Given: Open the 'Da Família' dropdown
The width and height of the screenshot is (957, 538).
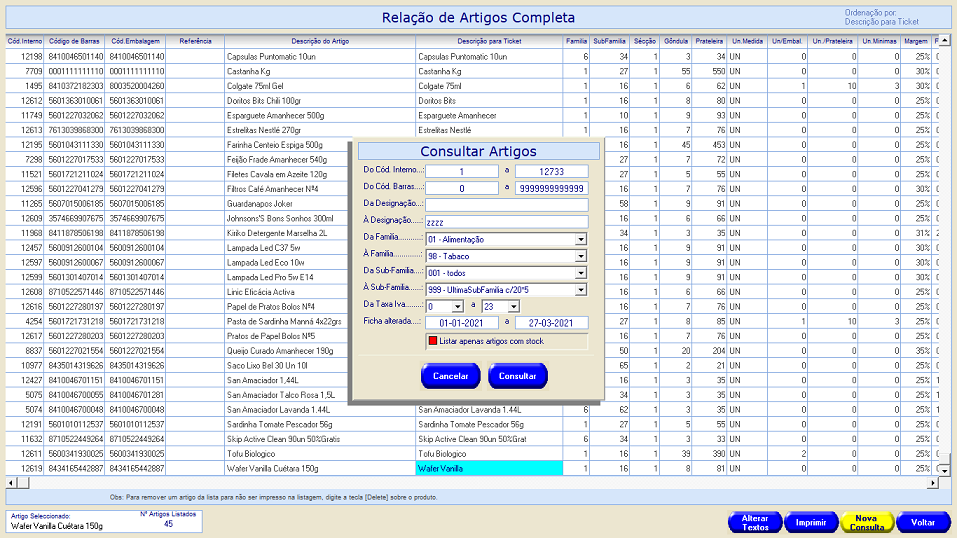Looking at the screenshot, I should tap(580, 239).
